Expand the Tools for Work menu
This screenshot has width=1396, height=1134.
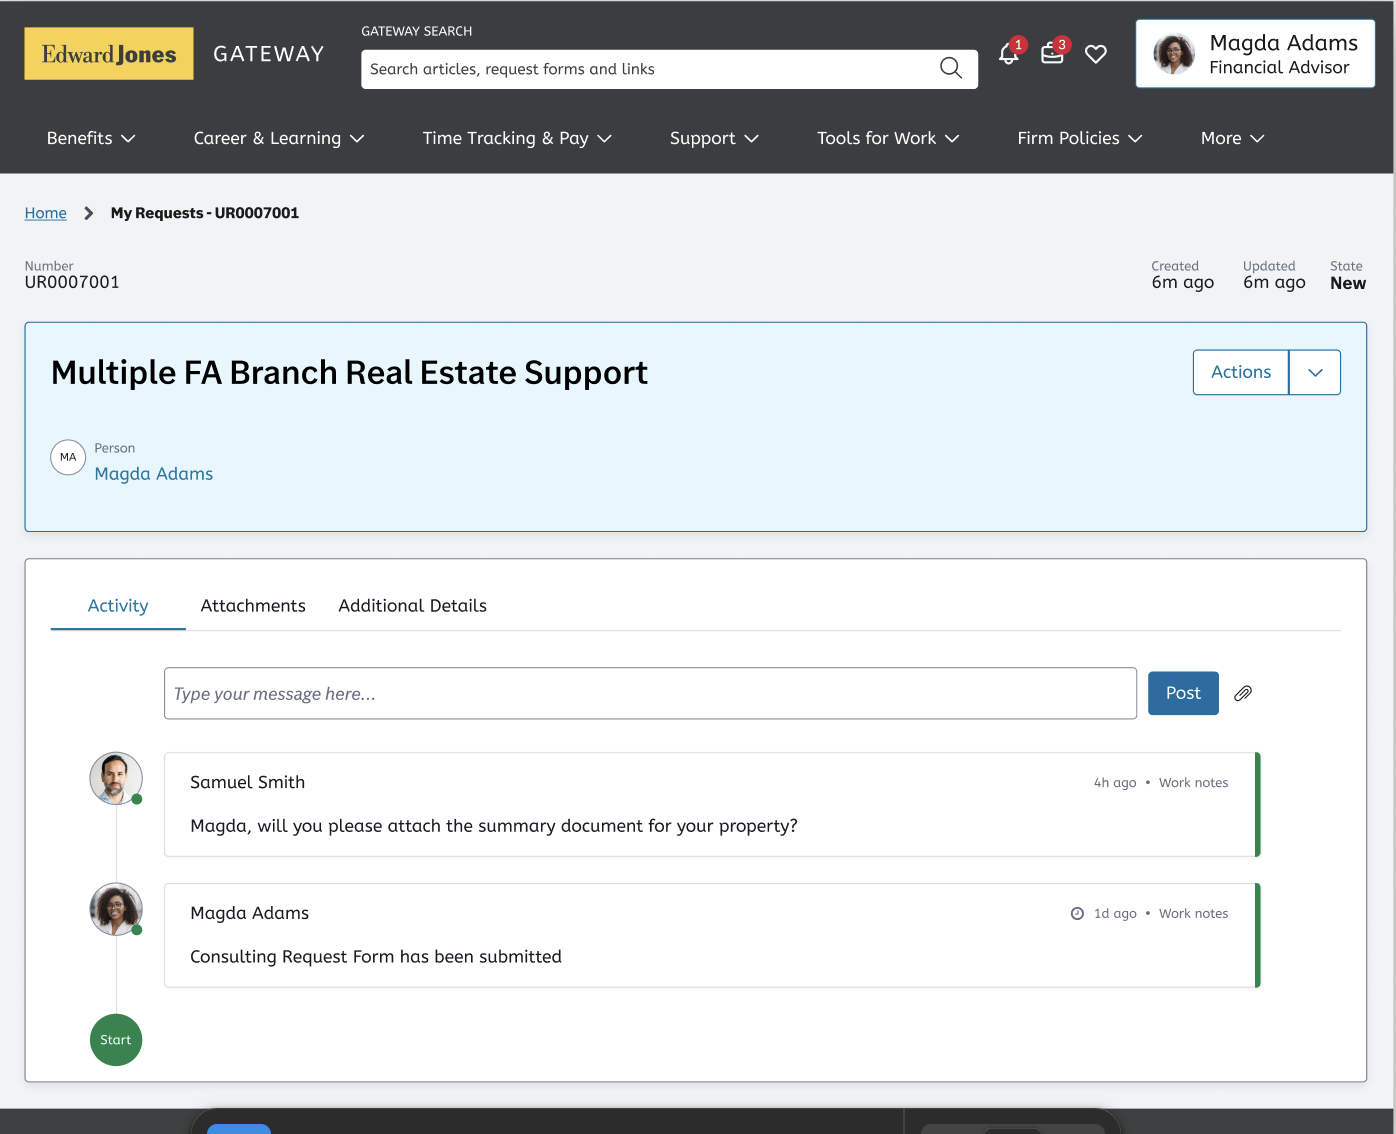[888, 138]
